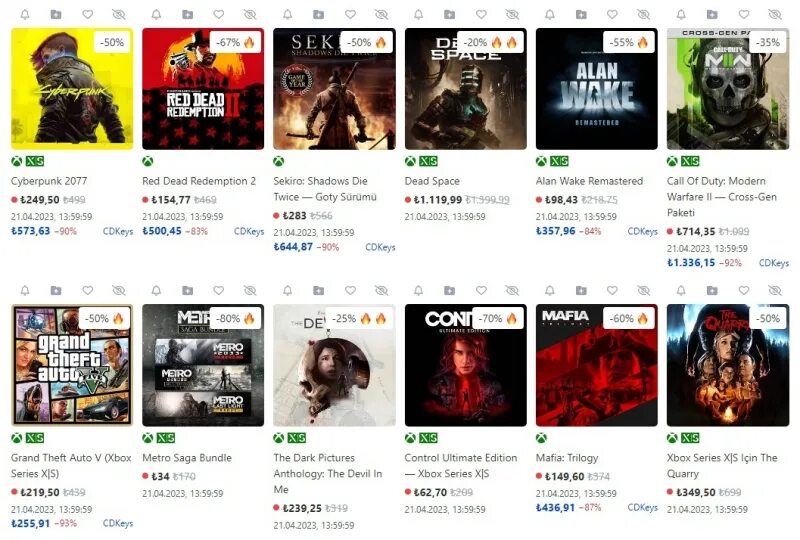
Task: Click The Dark Pictures Devil In Me cover image
Action: [x=334, y=365]
